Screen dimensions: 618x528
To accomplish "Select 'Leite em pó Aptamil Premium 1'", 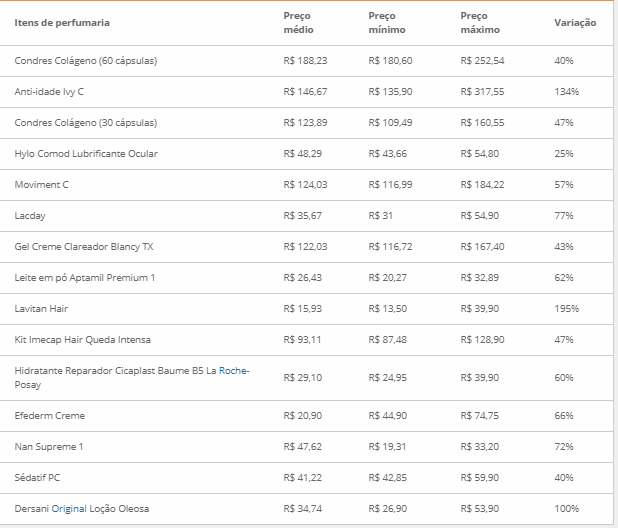I will (x=85, y=278).
